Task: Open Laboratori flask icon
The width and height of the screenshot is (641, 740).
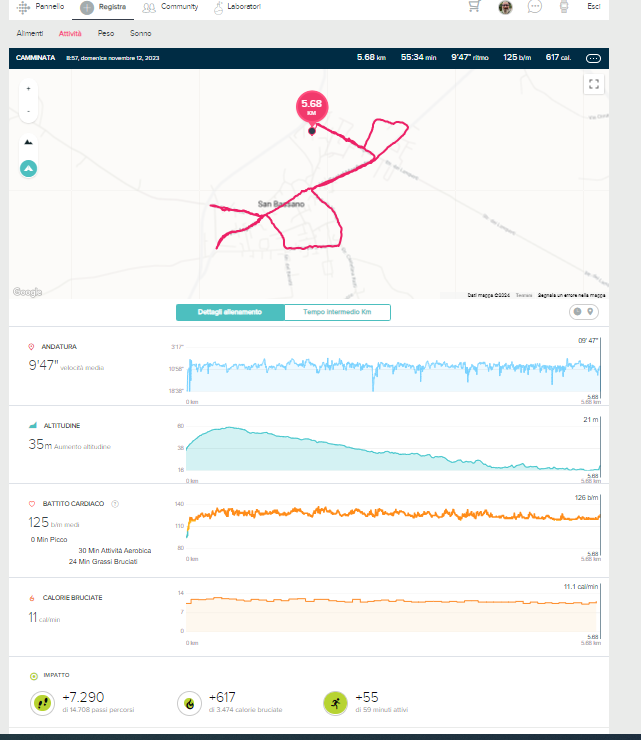Action: click(x=218, y=8)
